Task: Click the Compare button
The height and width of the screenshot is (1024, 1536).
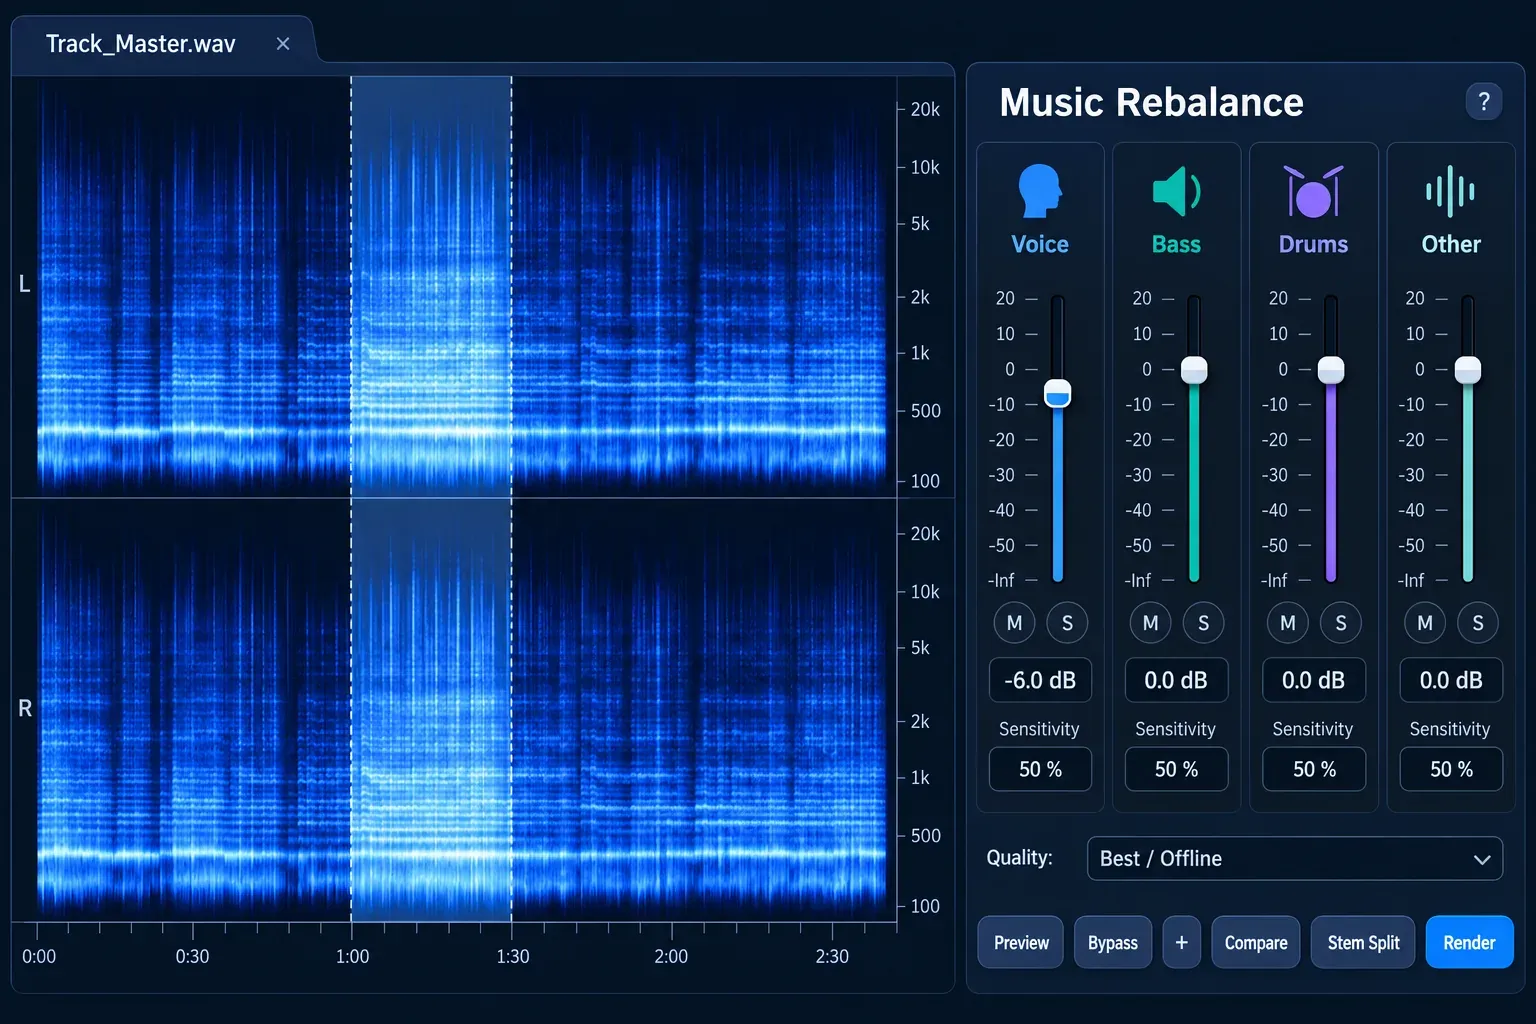Action: pyautogui.click(x=1256, y=942)
